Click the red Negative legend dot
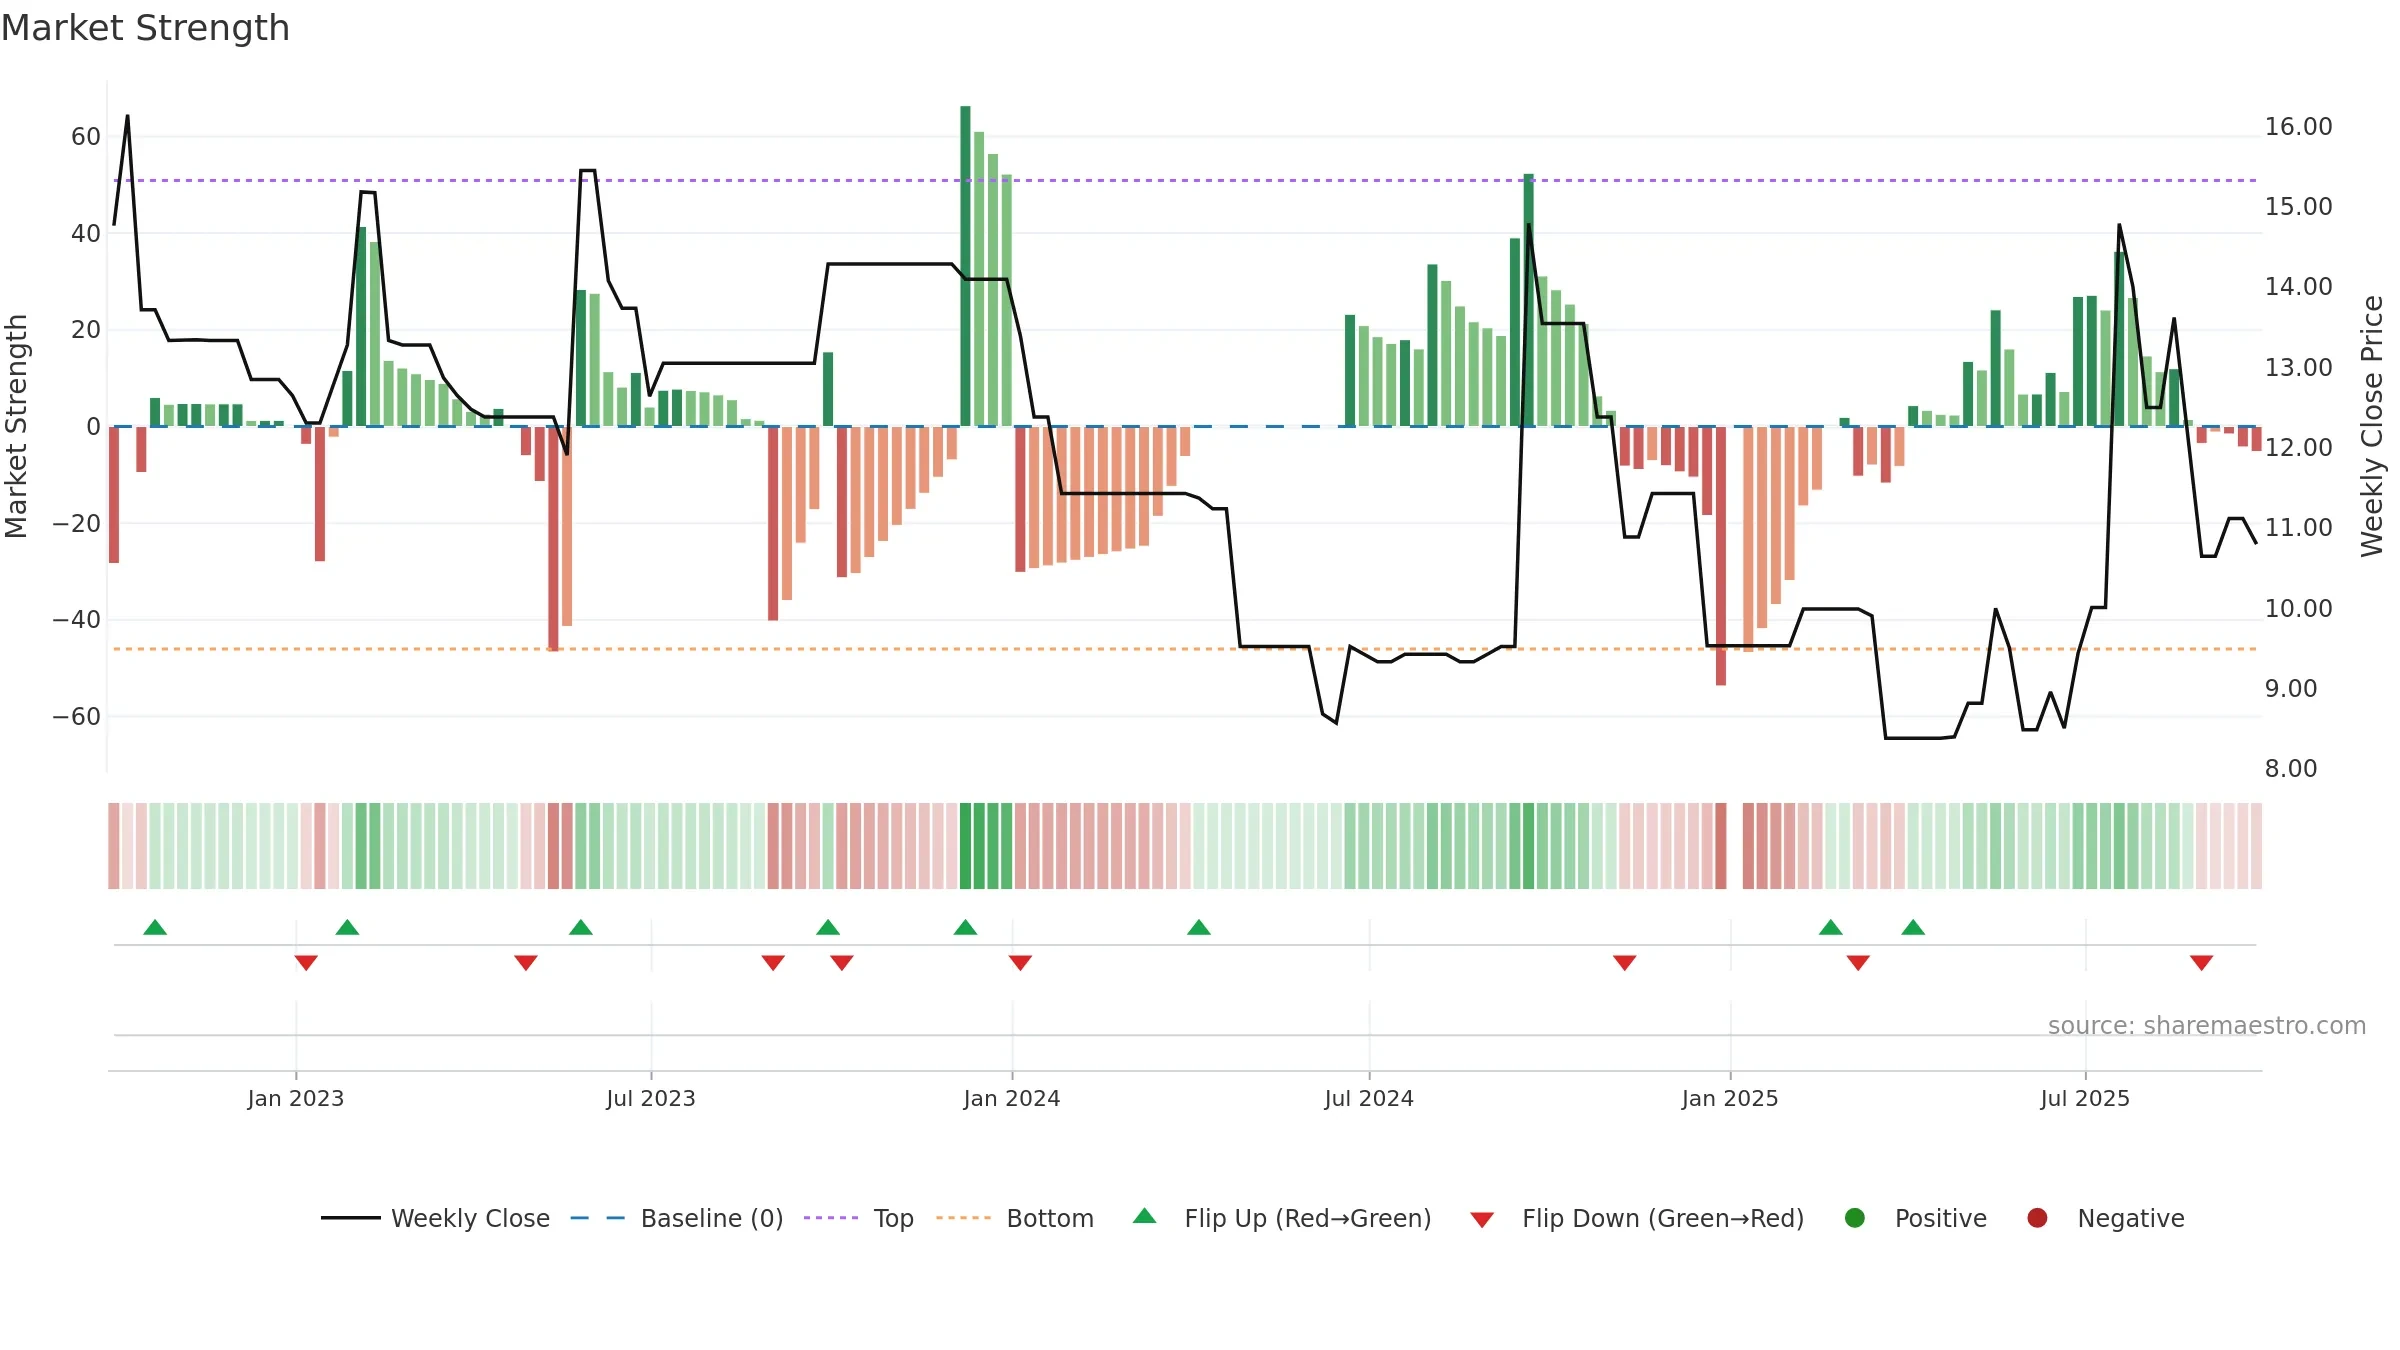Screen dimensions: 2400x1350 2037,1218
